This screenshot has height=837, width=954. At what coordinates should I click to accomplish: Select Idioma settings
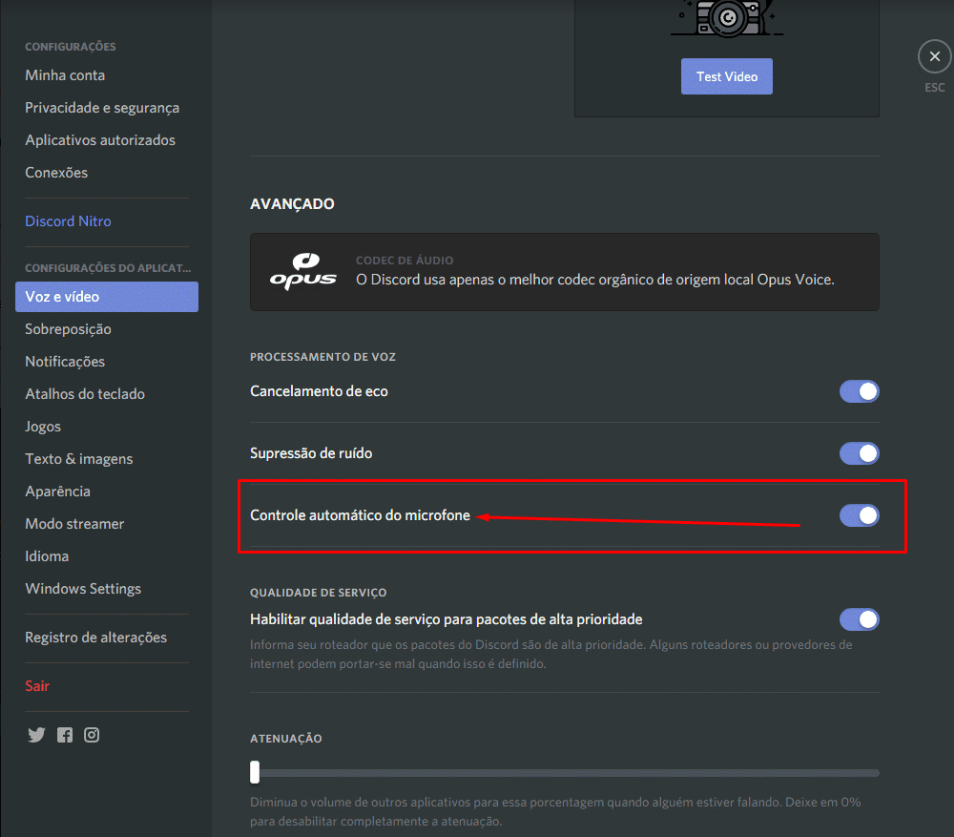(x=47, y=556)
